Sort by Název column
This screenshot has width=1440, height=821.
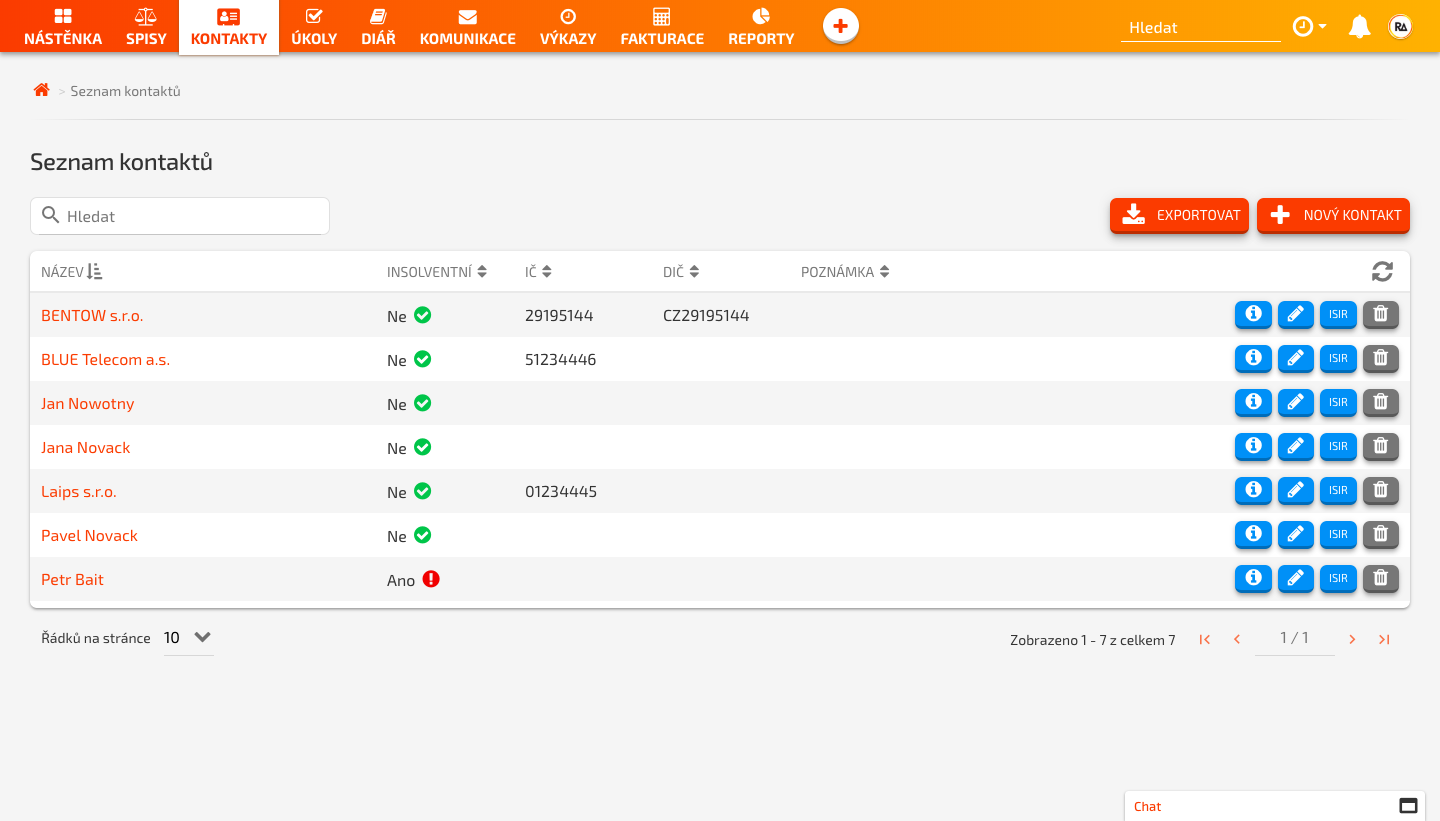71,272
